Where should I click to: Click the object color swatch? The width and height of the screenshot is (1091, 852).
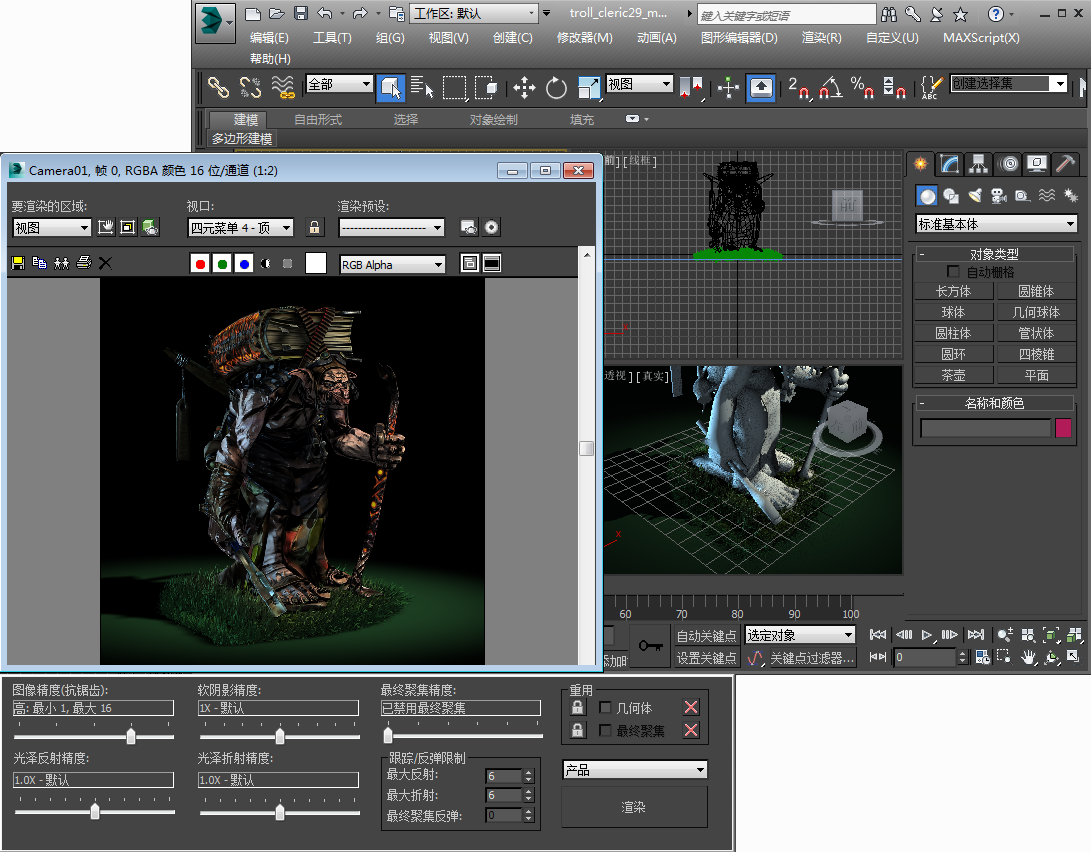[x=1063, y=428]
